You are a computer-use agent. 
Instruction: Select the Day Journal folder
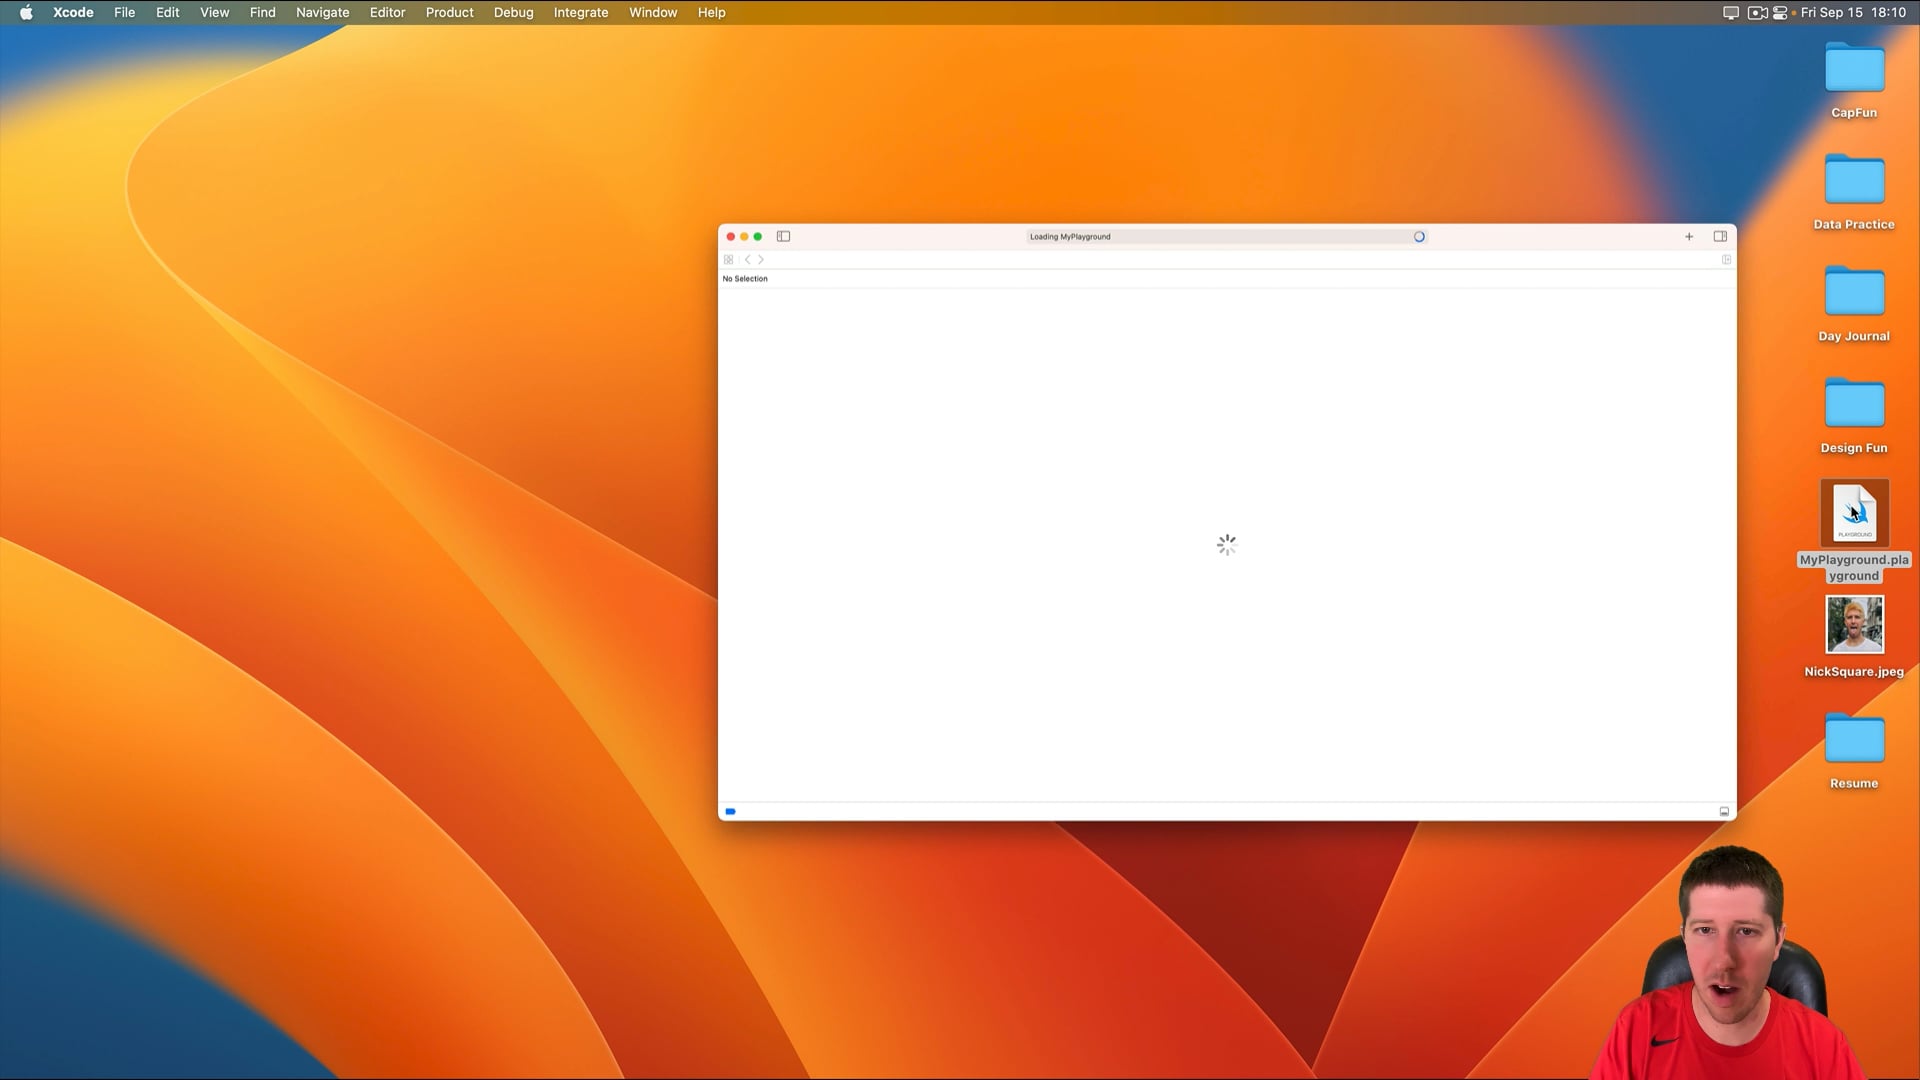tap(1854, 293)
